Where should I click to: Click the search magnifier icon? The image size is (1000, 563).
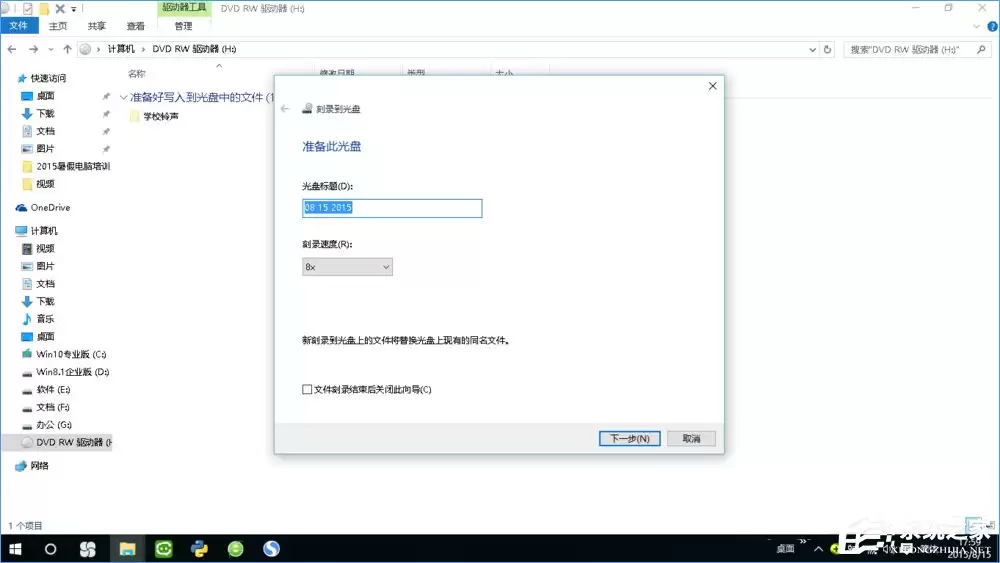pyautogui.click(x=982, y=49)
